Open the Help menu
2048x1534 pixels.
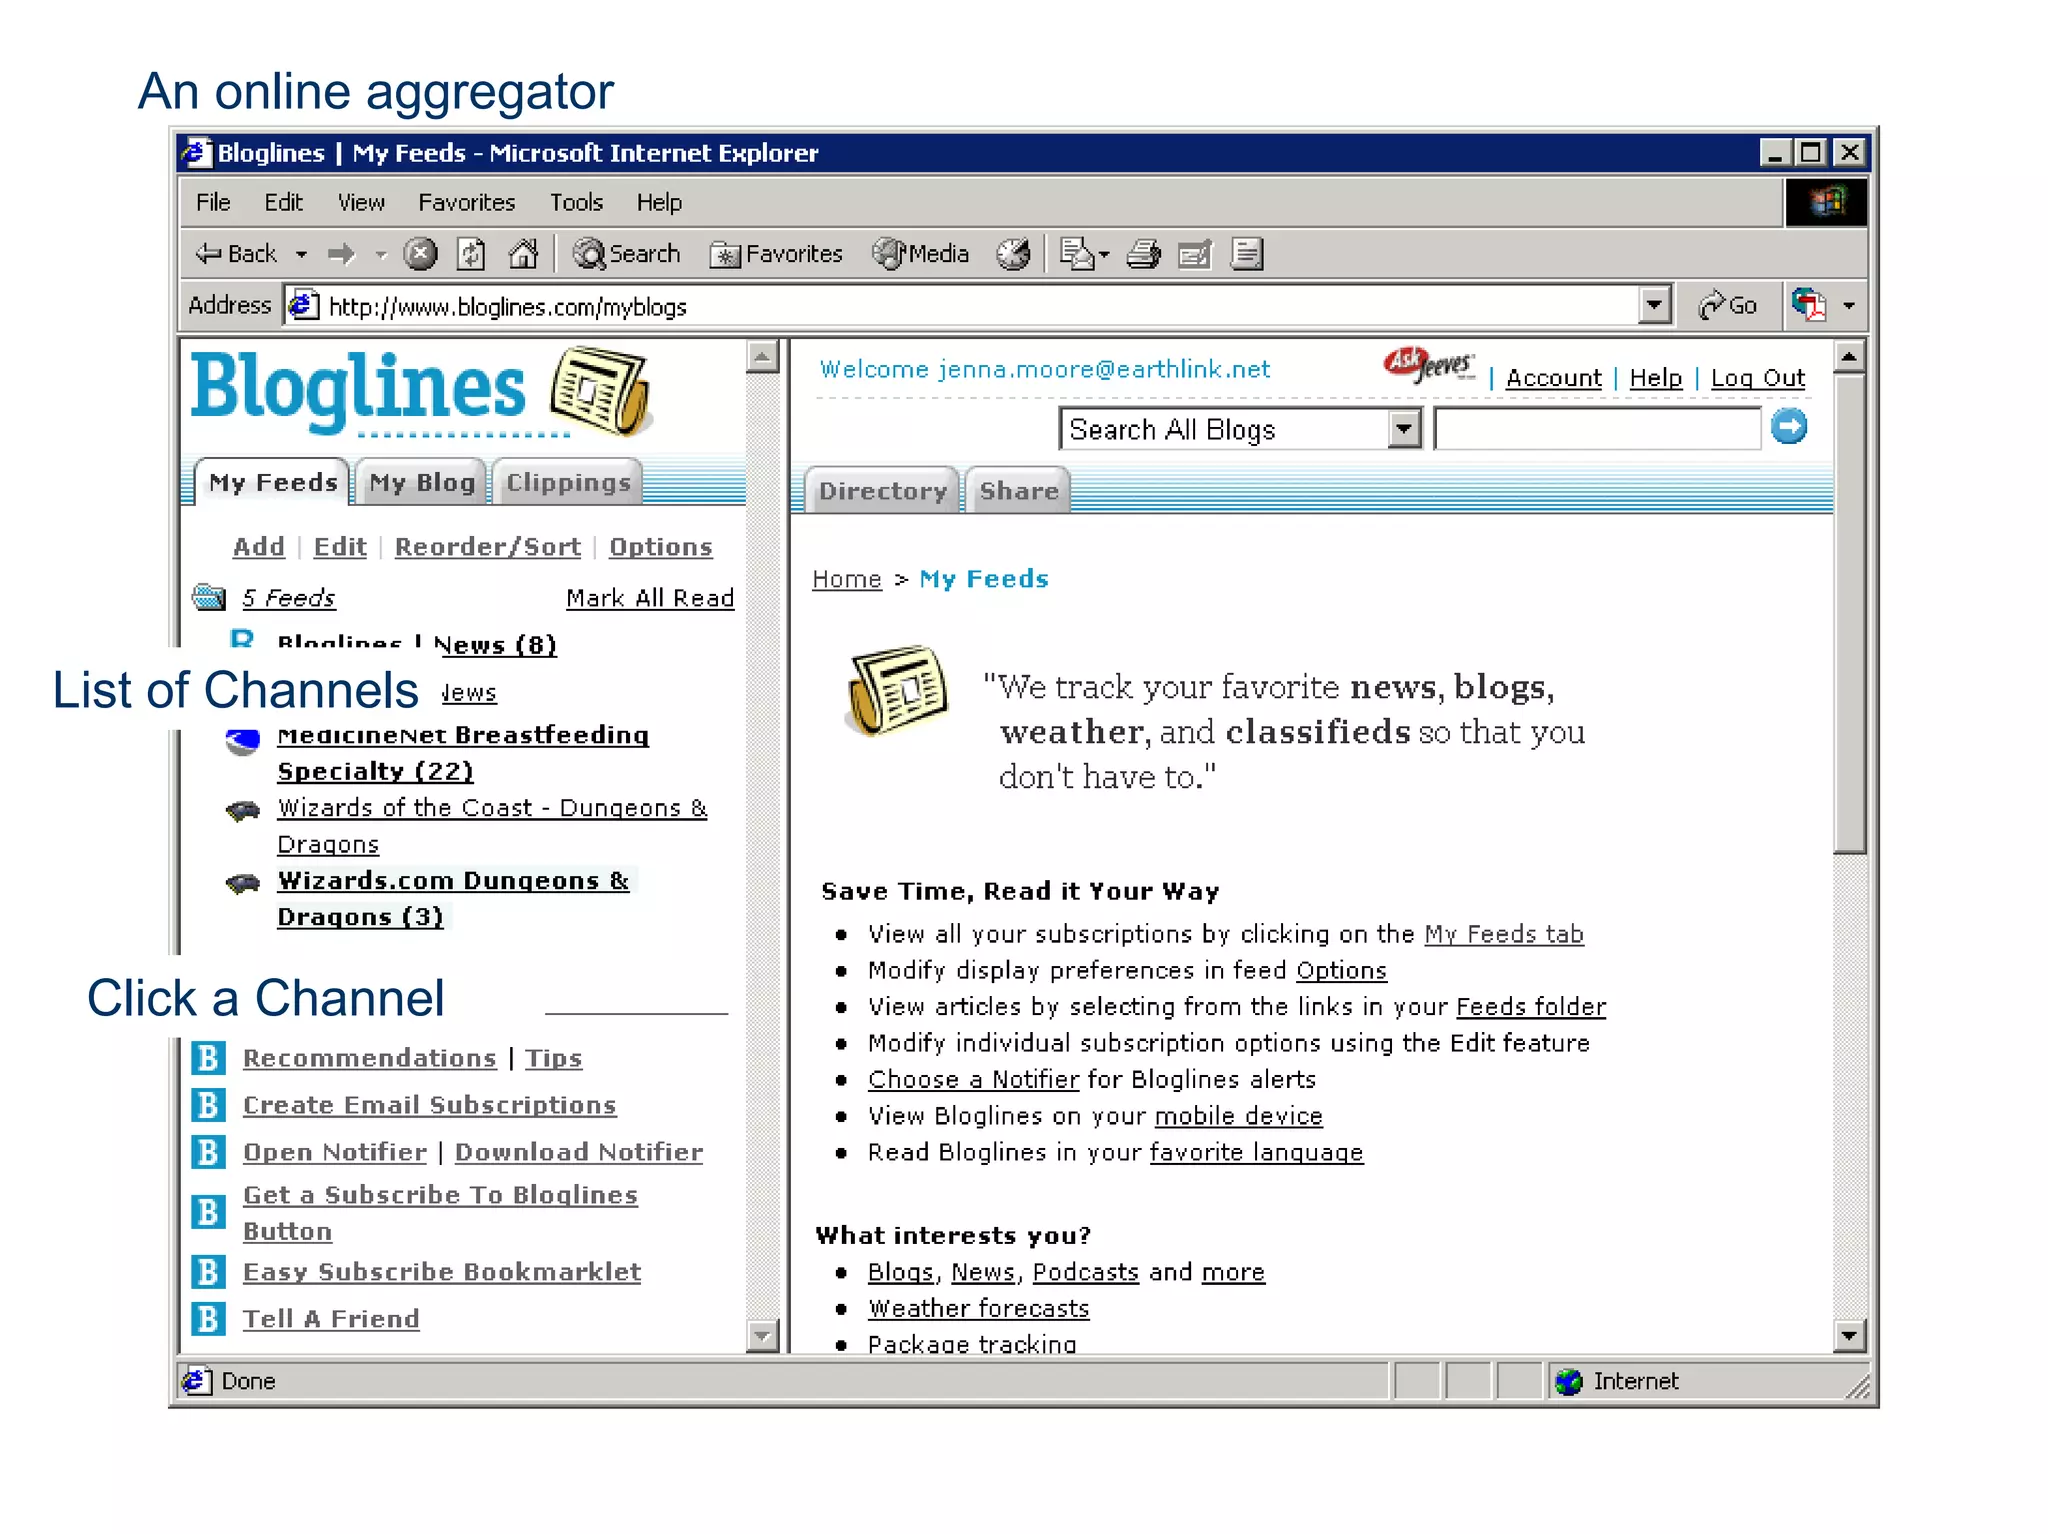pos(659,202)
